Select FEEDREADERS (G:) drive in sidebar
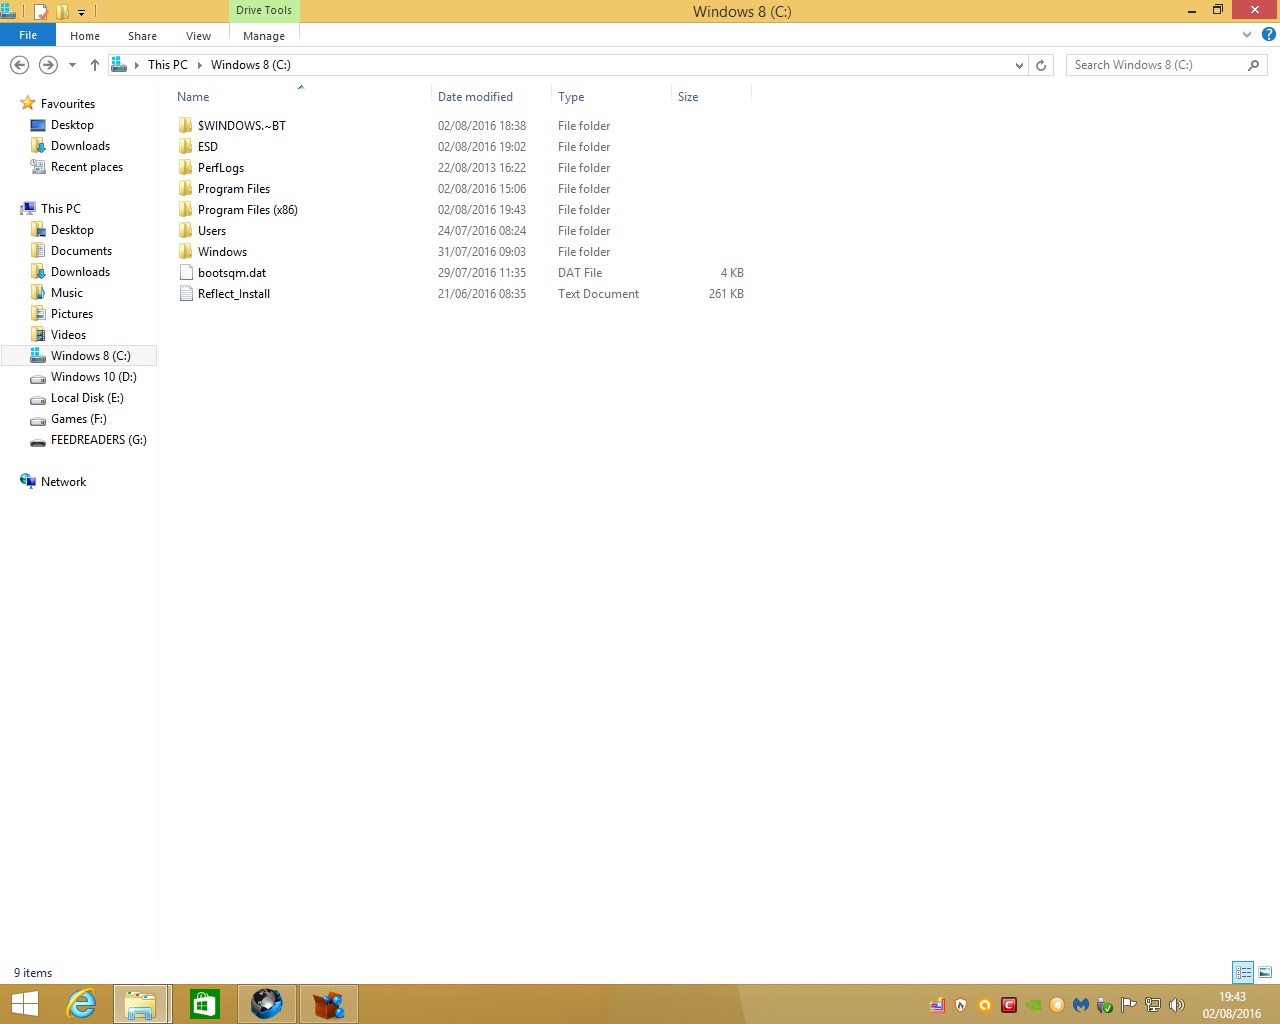 coord(98,440)
